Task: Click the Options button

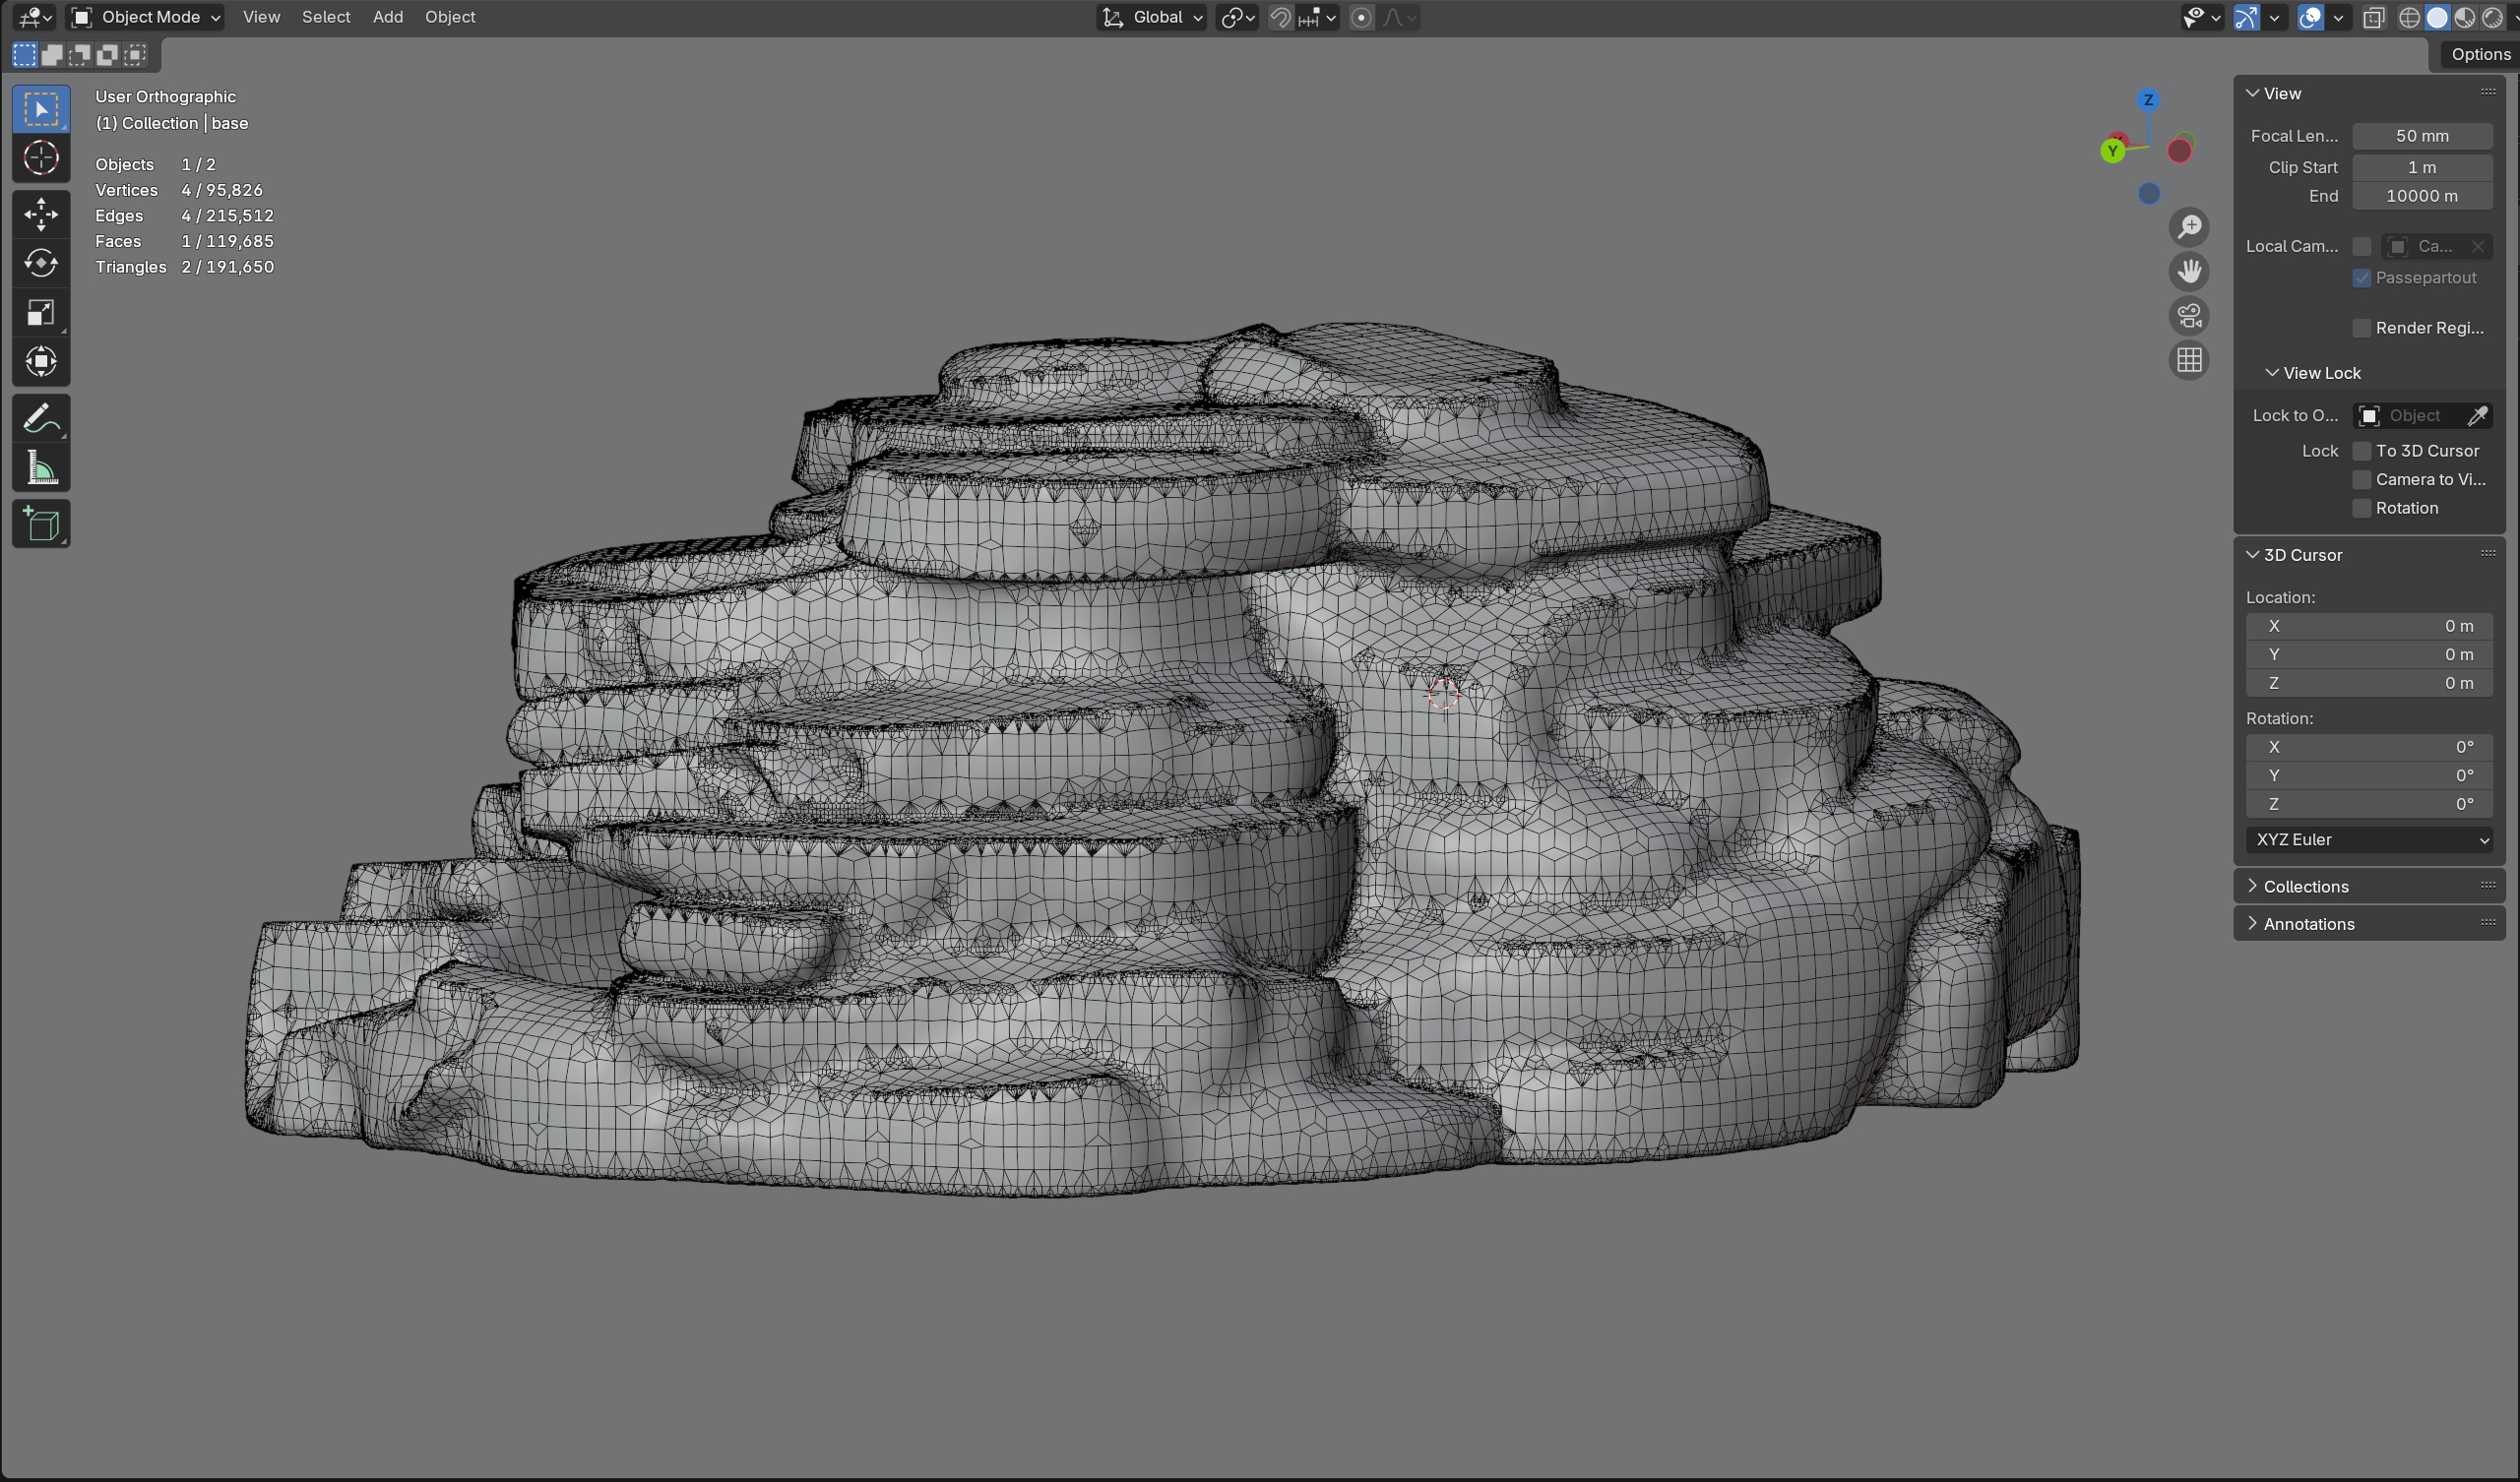Action: tap(2478, 54)
